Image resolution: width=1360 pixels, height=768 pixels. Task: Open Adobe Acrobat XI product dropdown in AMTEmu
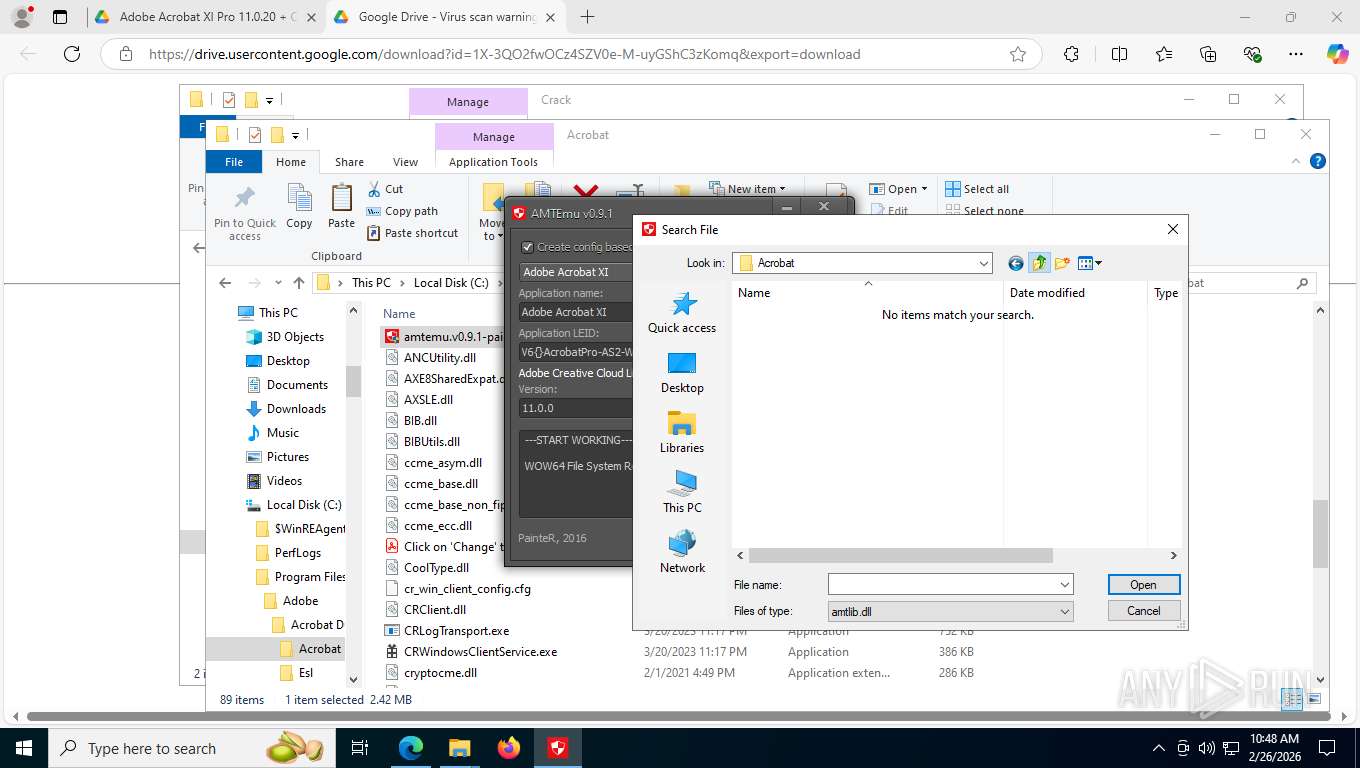click(x=576, y=272)
